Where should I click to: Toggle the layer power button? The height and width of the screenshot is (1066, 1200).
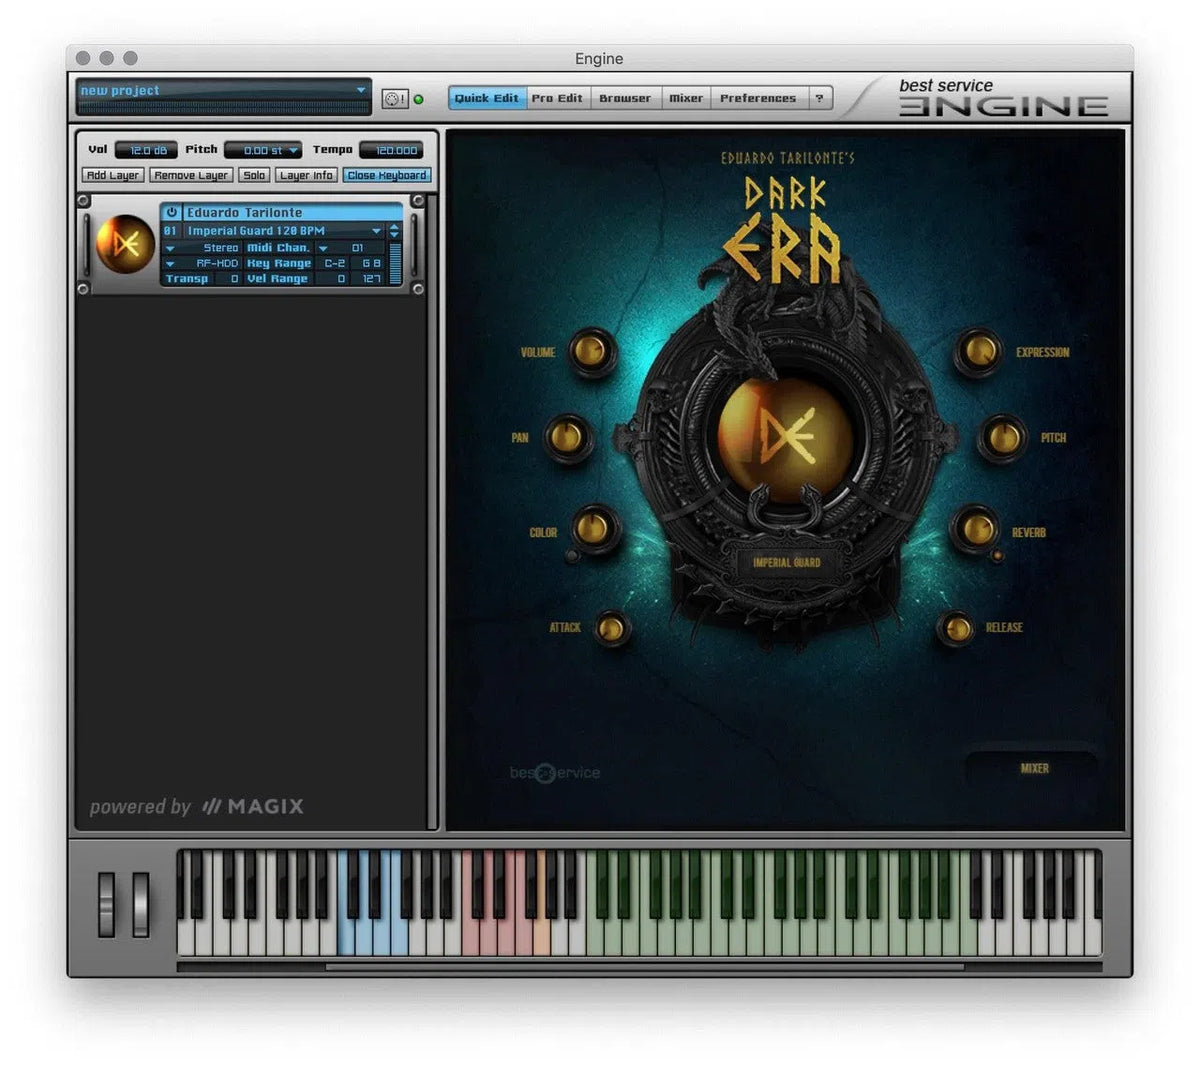coord(172,213)
